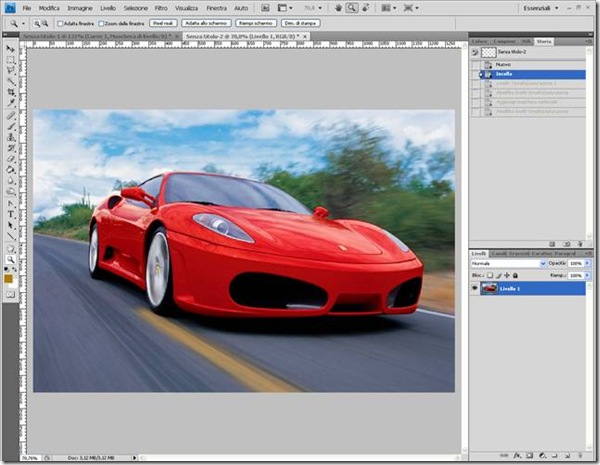Toggle Quick Mask mode icon

pos(10,295)
